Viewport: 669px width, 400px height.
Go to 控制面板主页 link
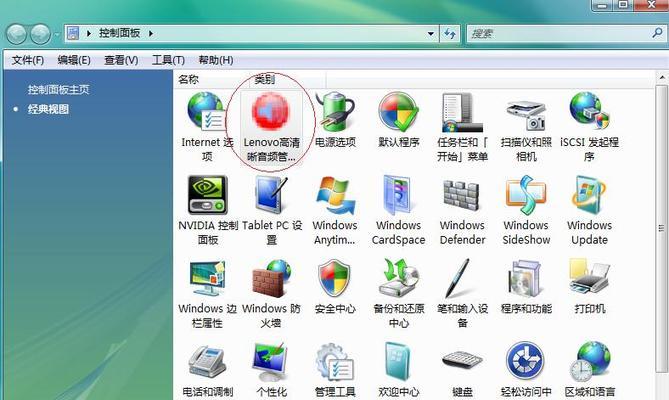click(x=58, y=90)
